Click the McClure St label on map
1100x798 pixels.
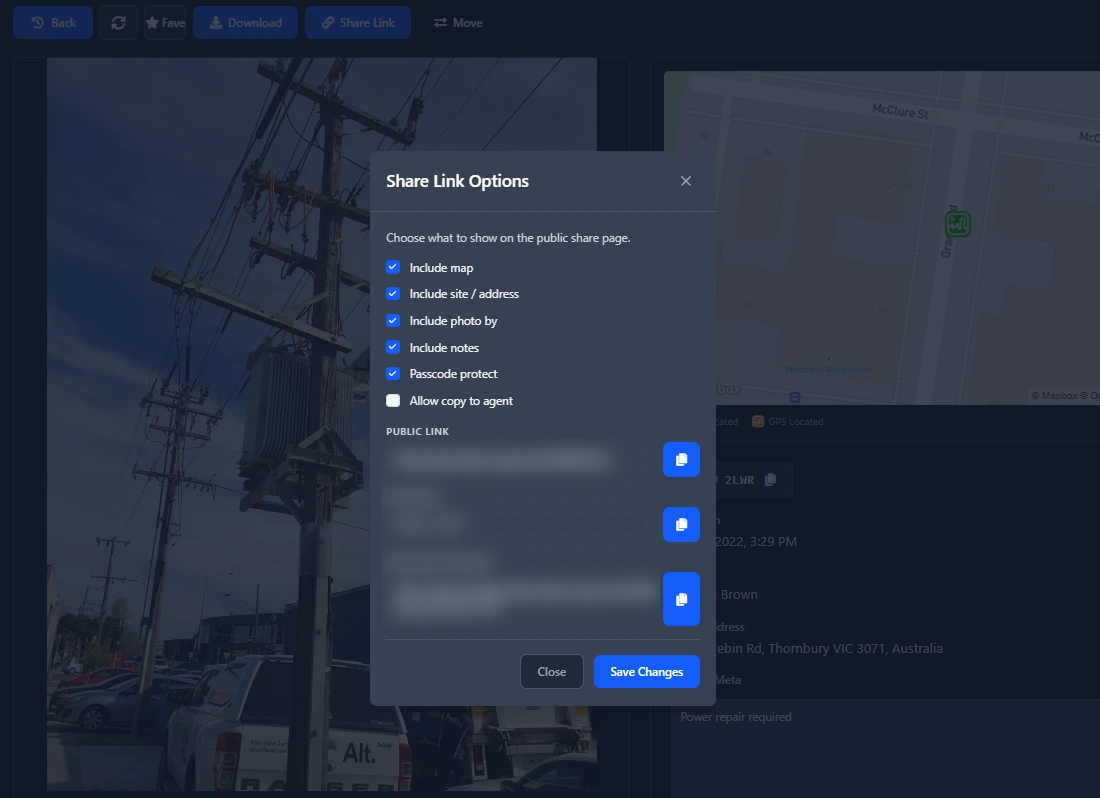coord(900,111)
